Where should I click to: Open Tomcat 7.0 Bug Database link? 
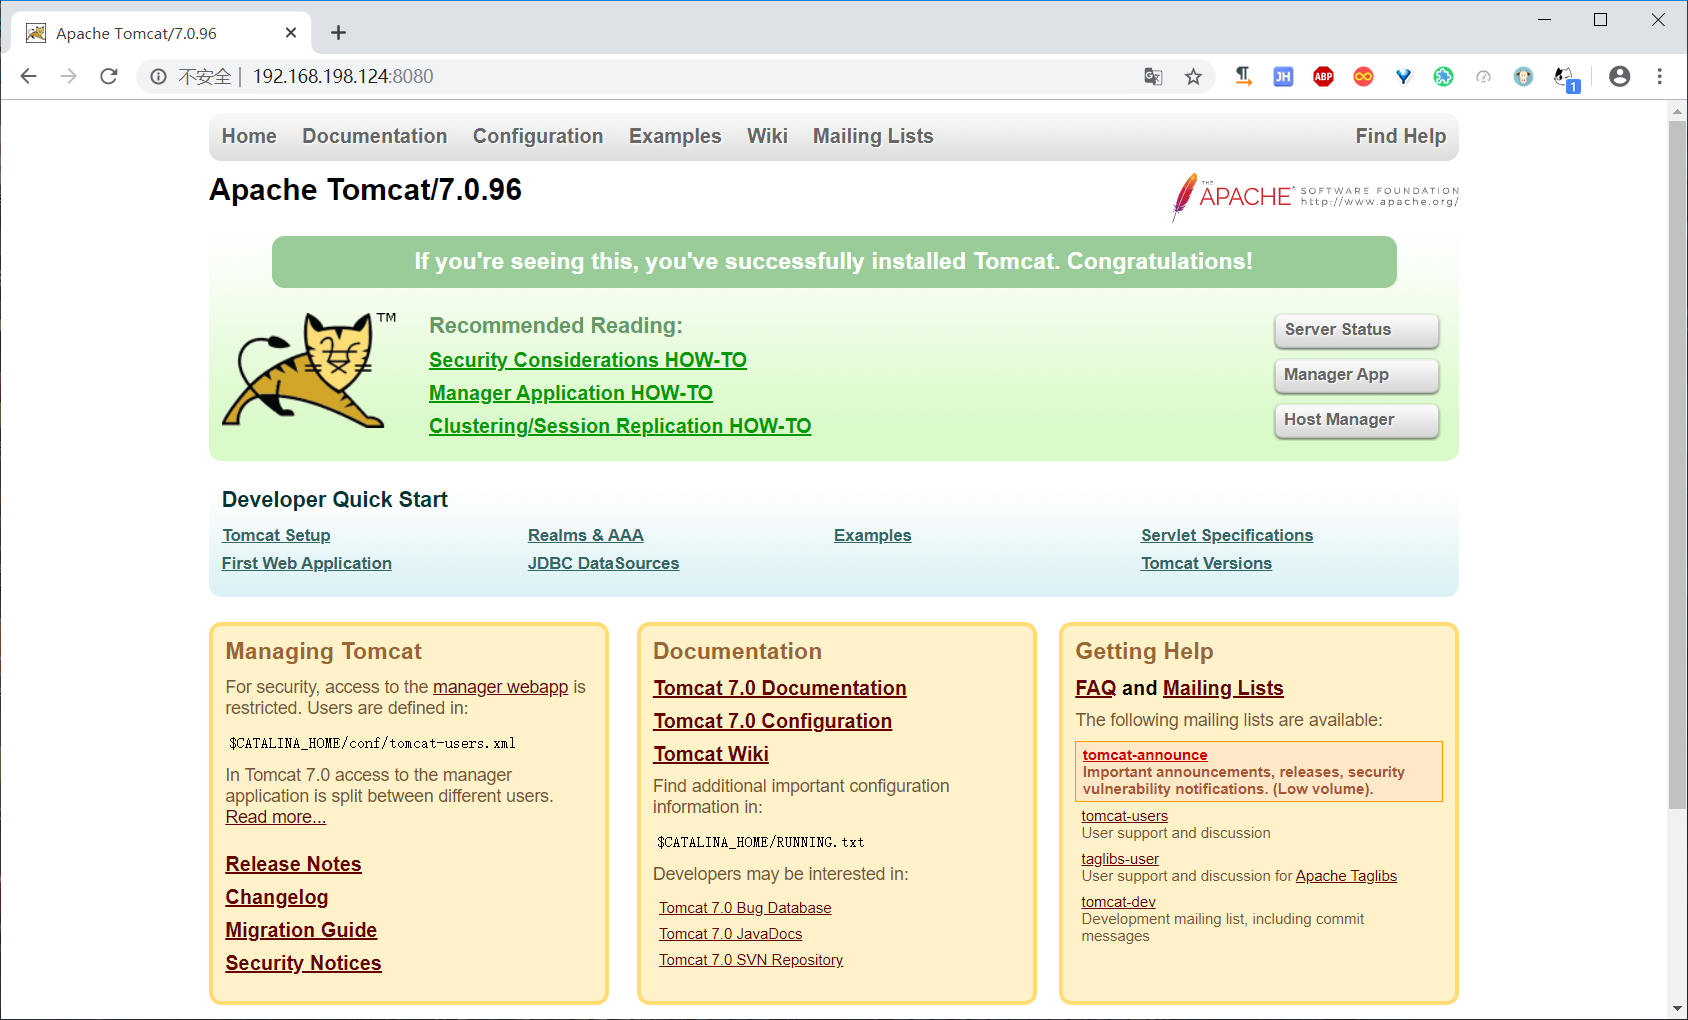[x=745, y=908]
